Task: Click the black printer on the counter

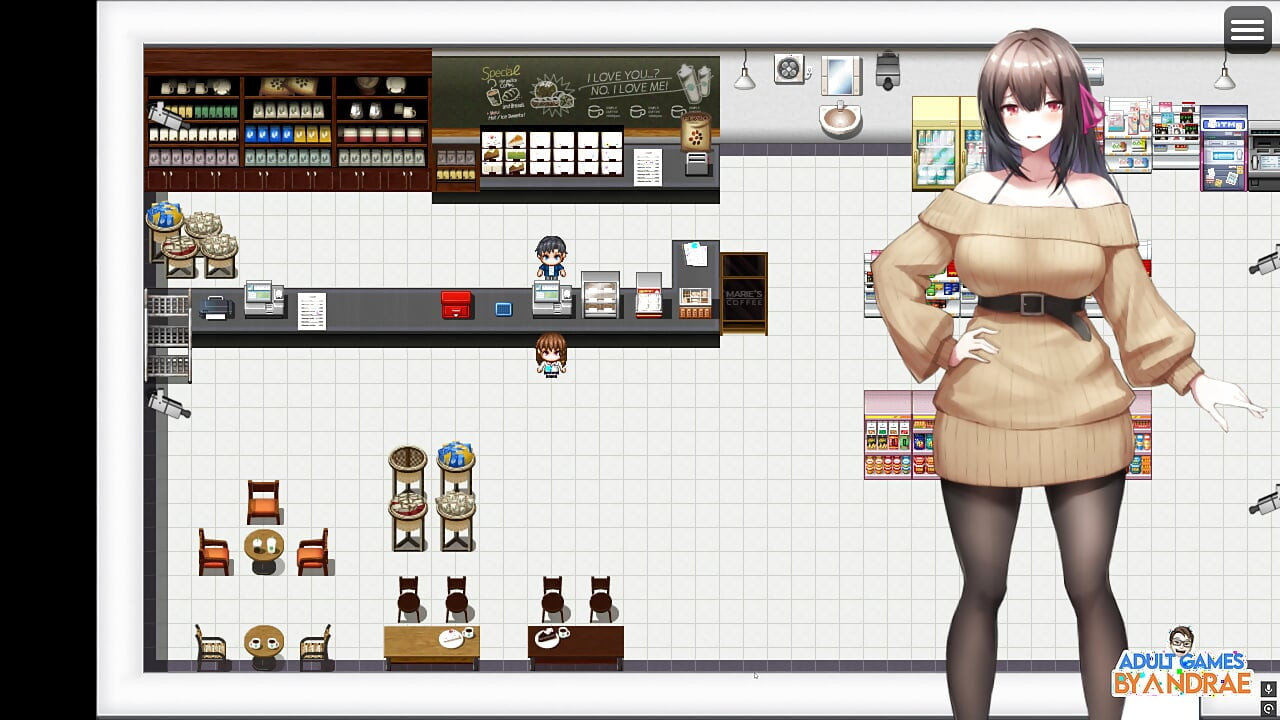Action: (x=217, y=307)
